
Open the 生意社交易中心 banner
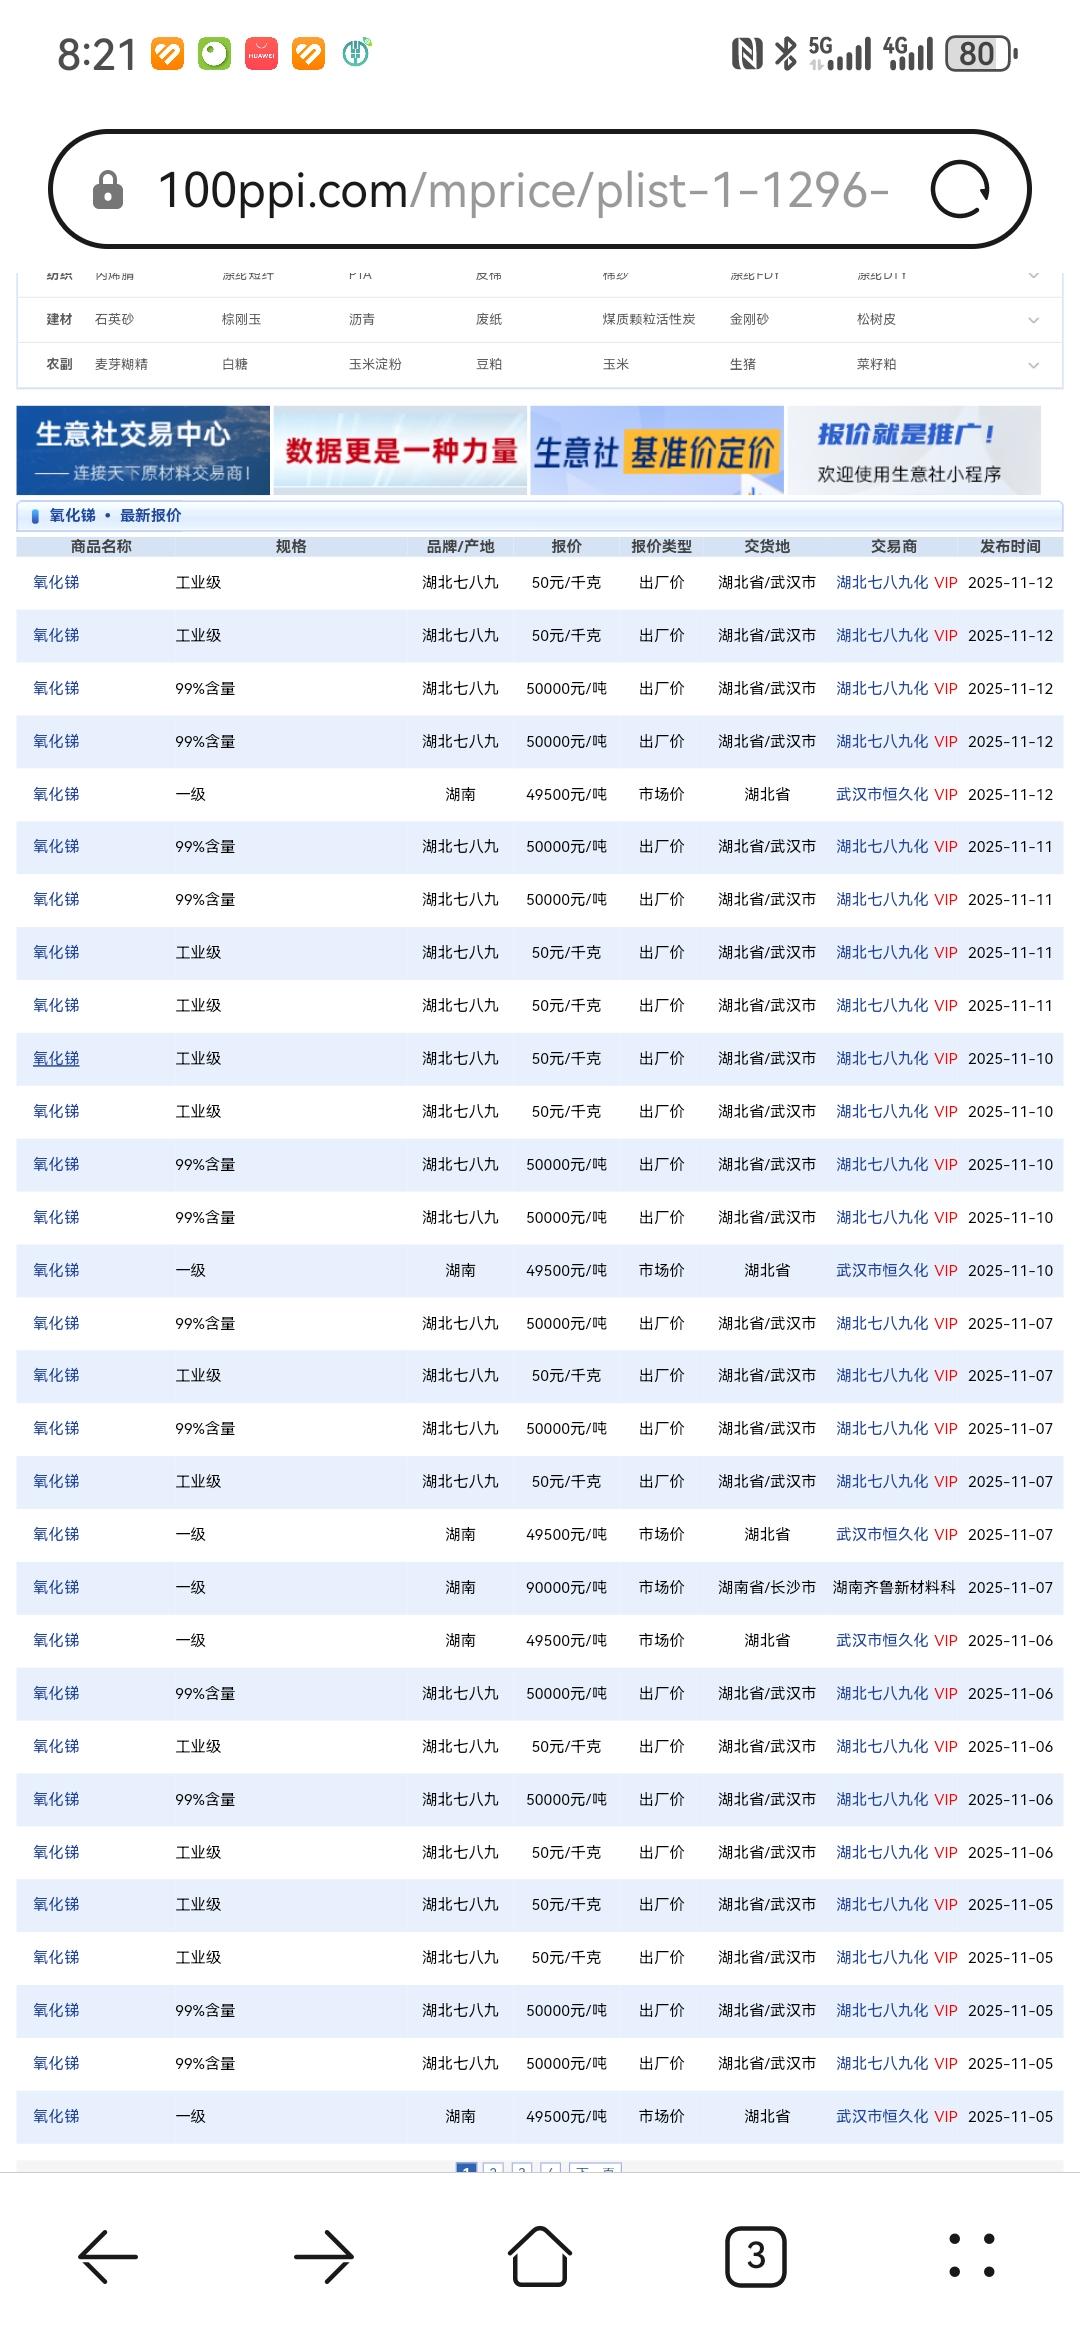143,450
